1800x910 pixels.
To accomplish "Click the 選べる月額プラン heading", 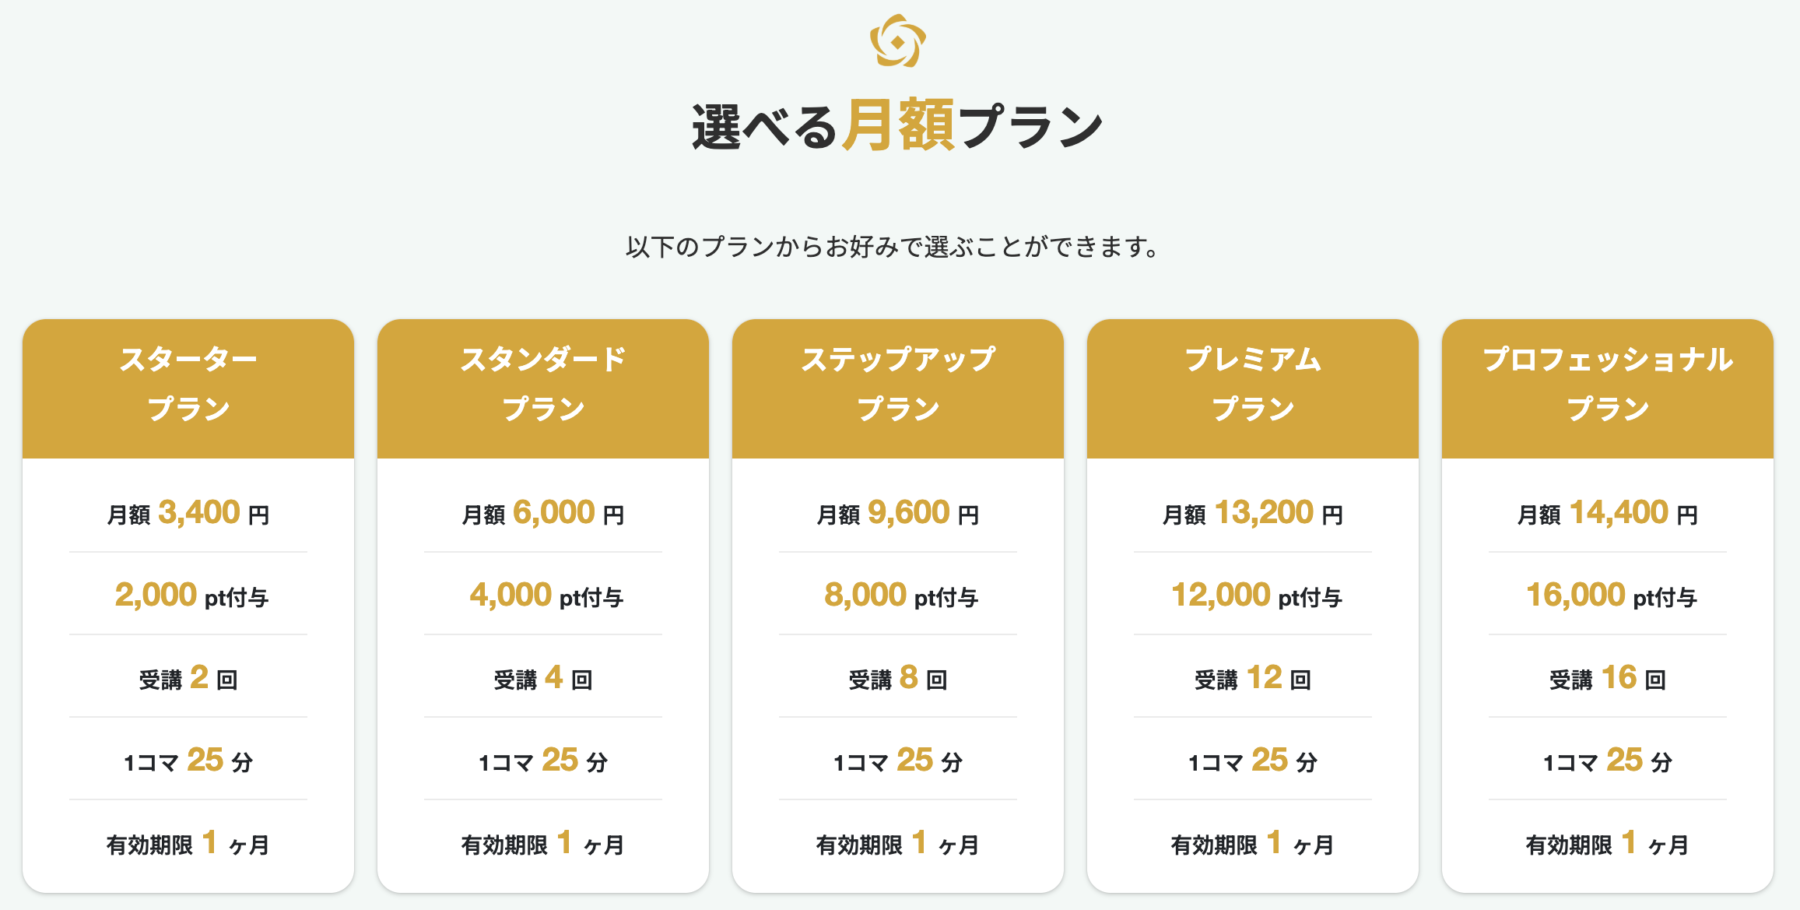I will (x=897, y=126).
